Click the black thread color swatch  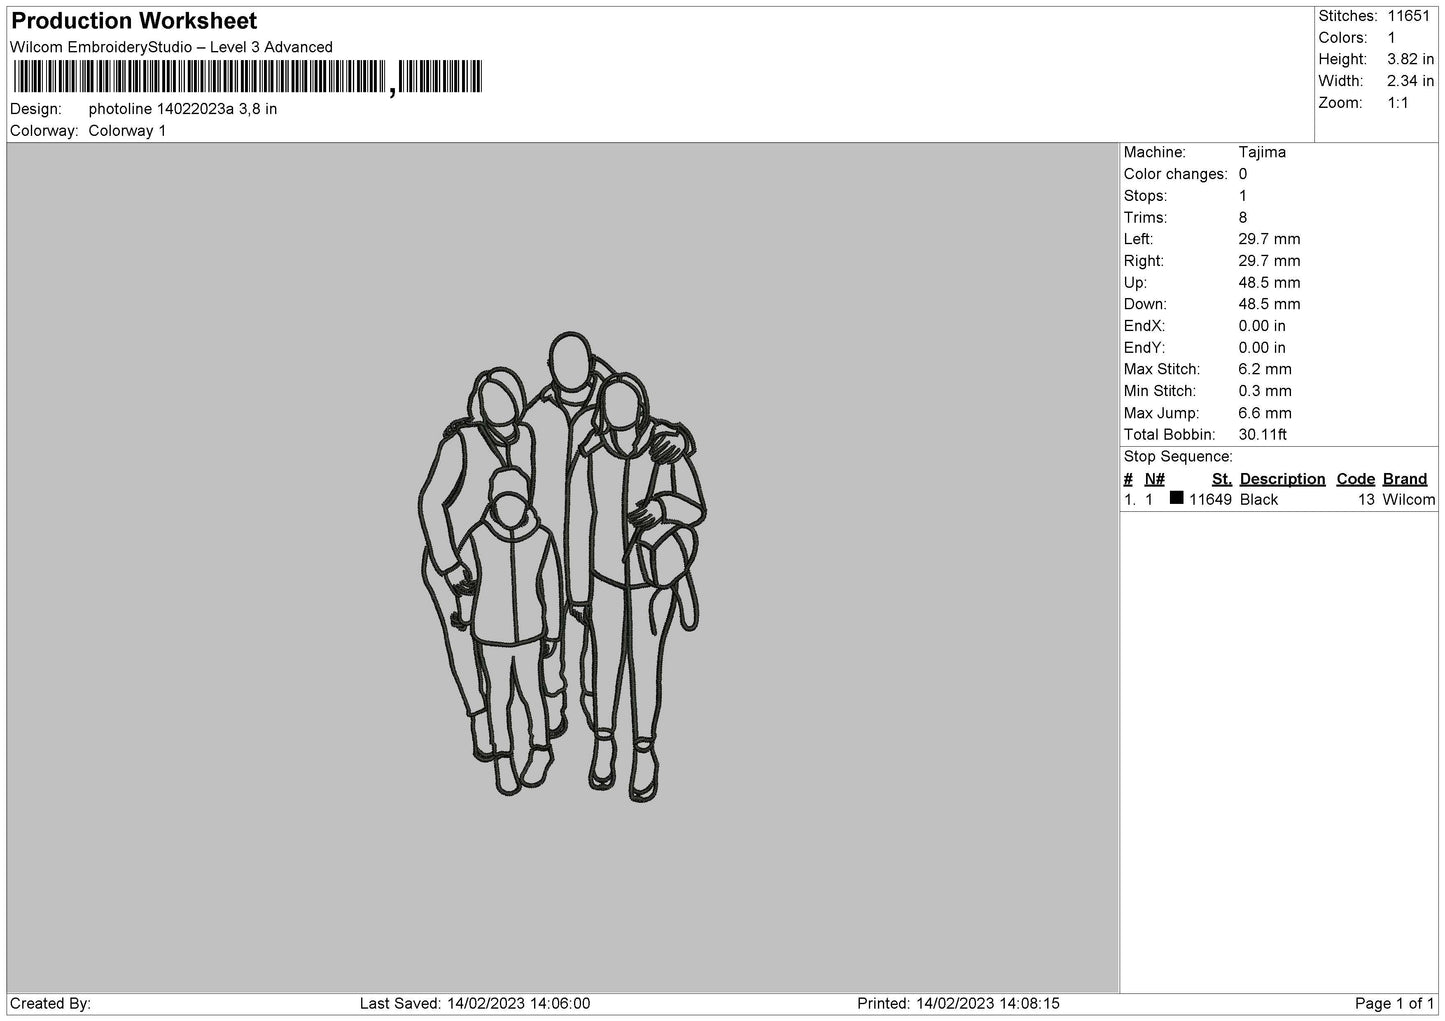click(x=1176, y=498)
